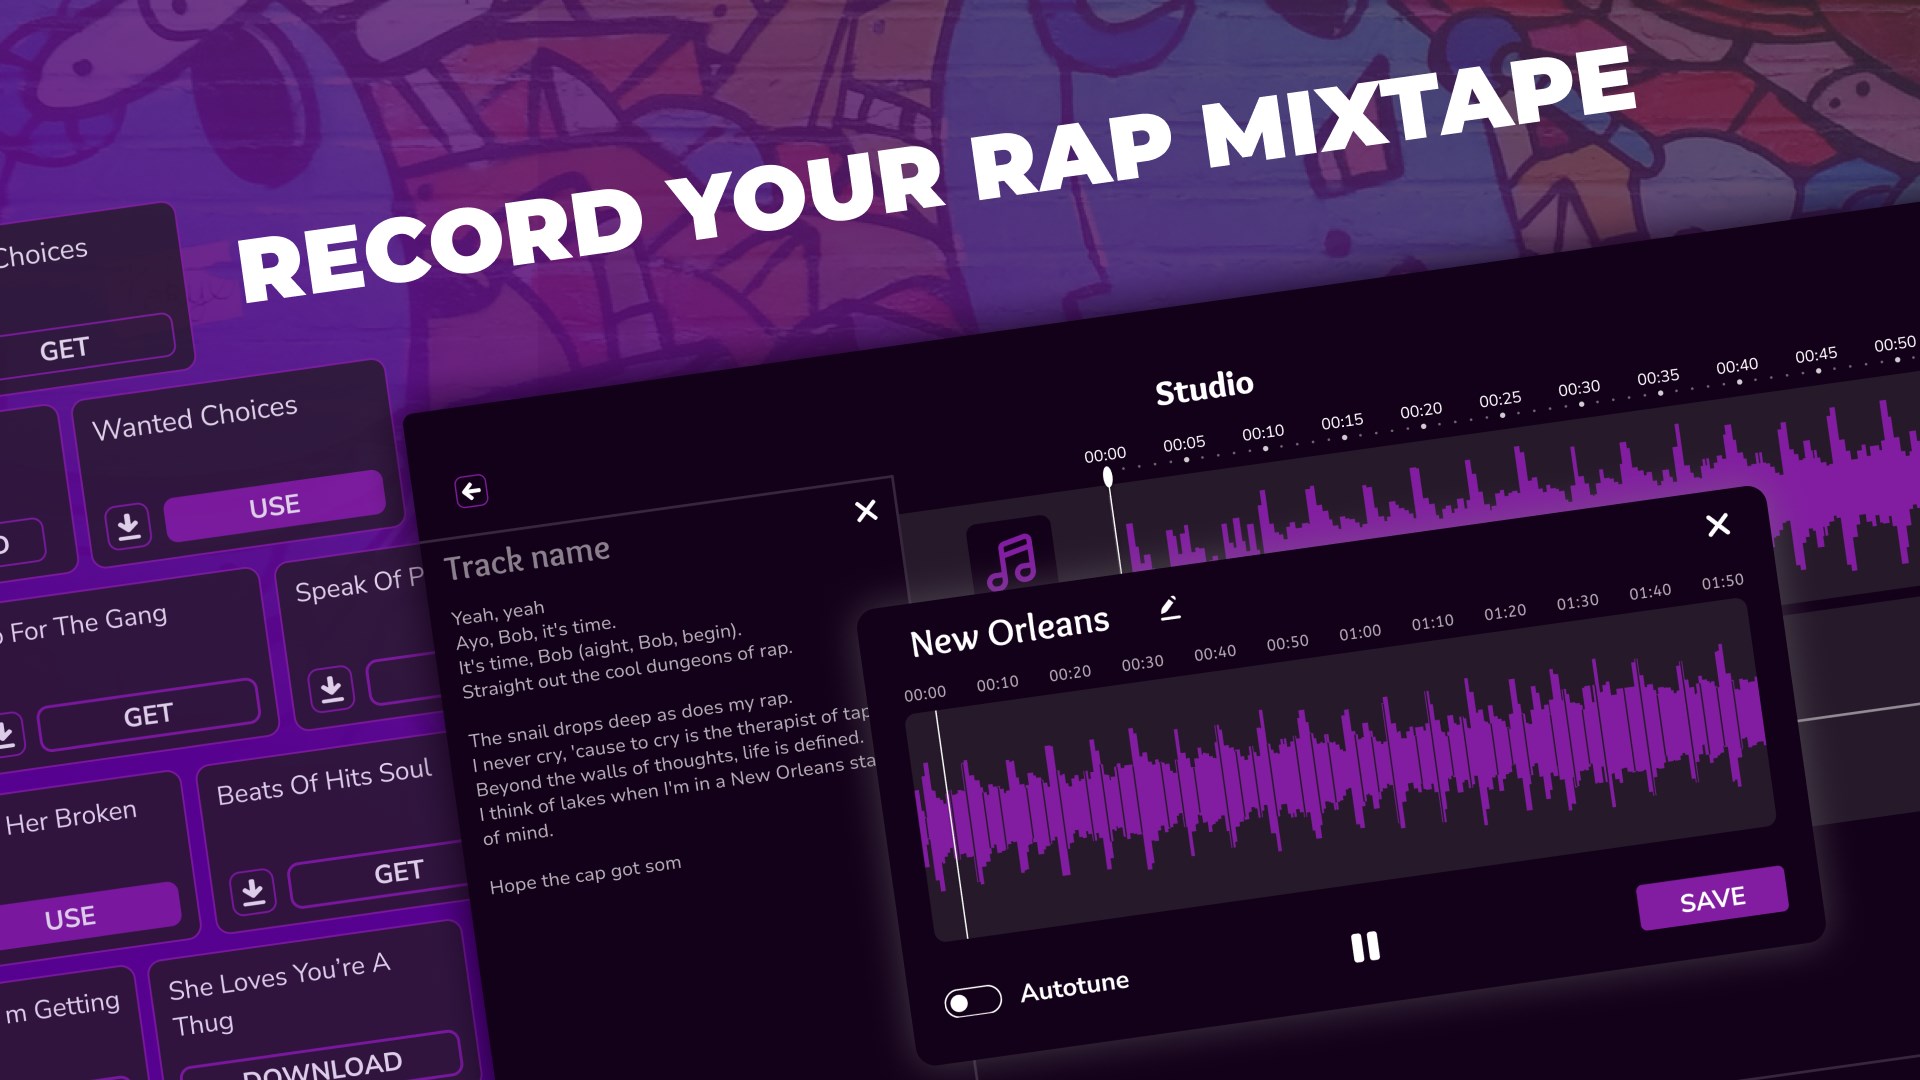Jump to 00:35 on Studio timeline
This screenshot has height=1080, width=1920.
tap(1658, 377)
